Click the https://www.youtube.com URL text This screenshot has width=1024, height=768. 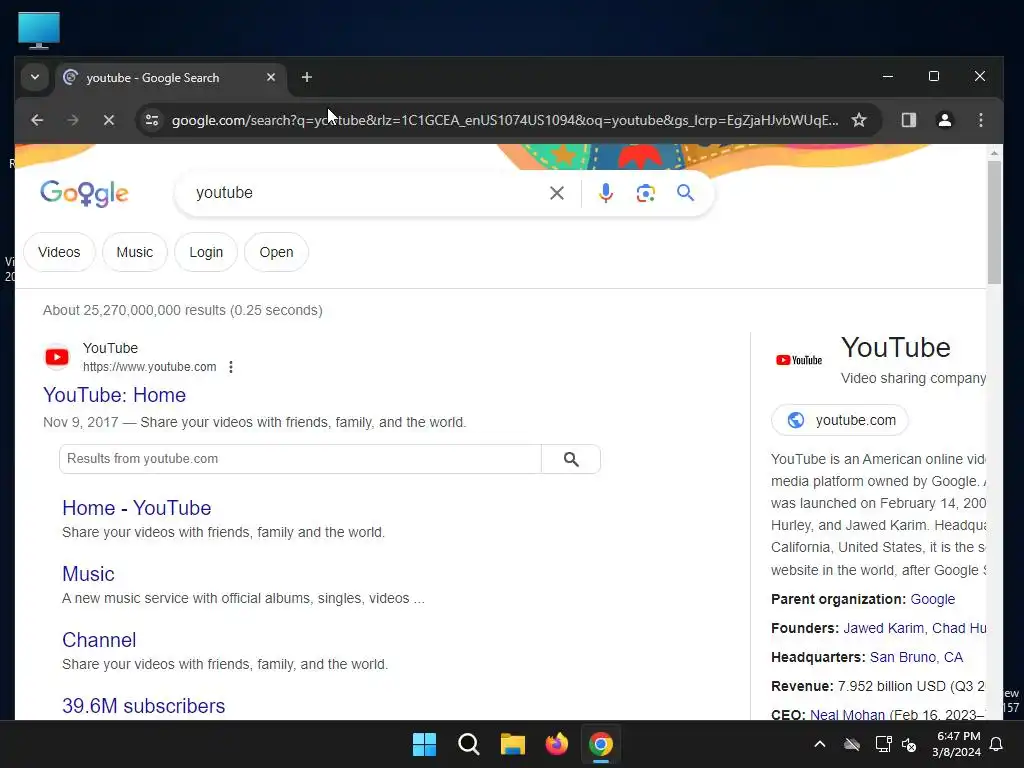(x=150, y=367)
